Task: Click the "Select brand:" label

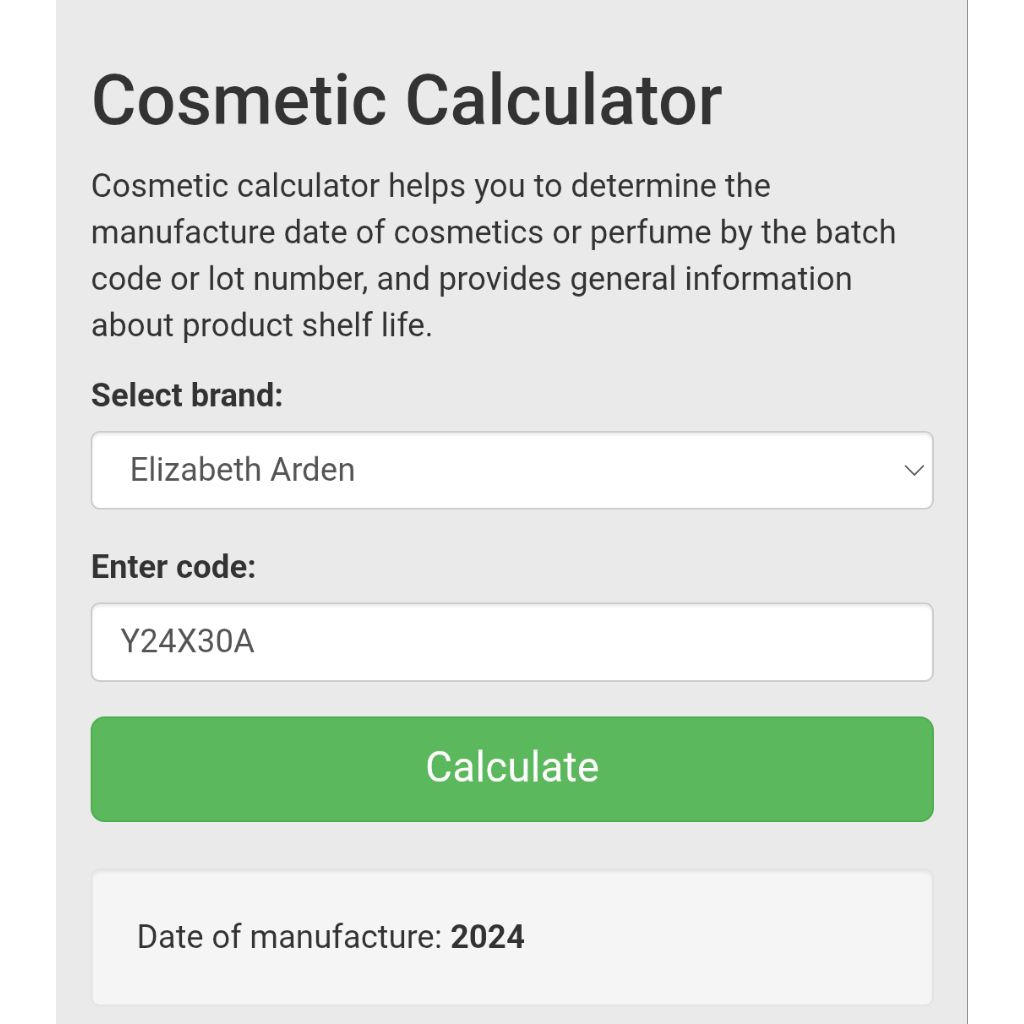Action: click(187, 395)
